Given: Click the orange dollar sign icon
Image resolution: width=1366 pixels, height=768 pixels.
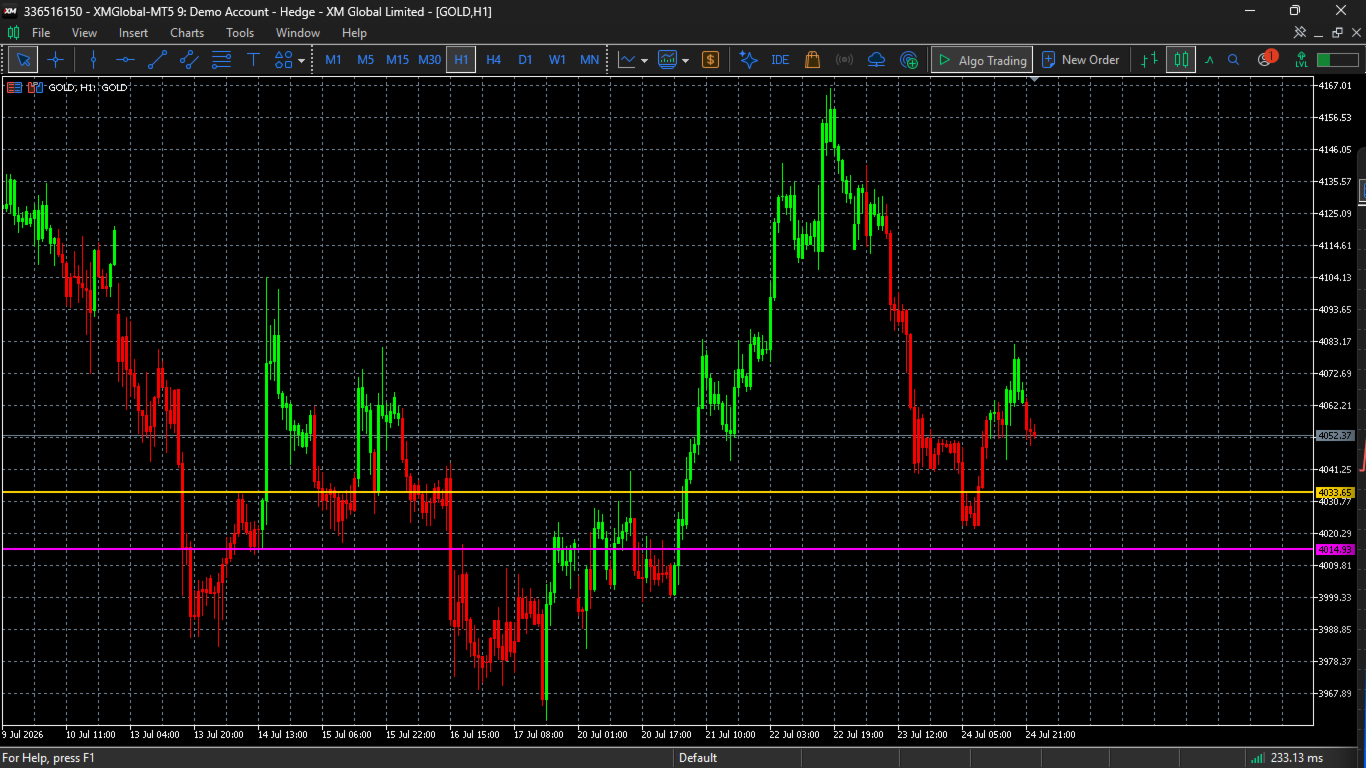Looking at the screenshot, I should pos(711,60).
